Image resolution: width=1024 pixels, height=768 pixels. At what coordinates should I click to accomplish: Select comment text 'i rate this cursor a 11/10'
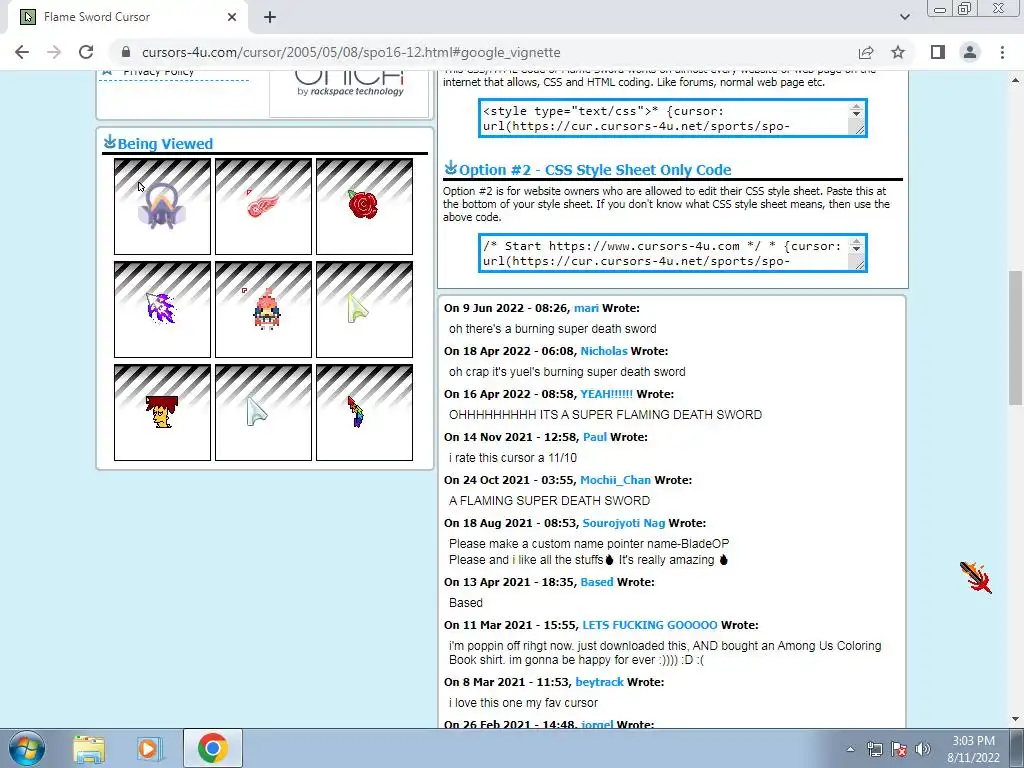point(513,458)
